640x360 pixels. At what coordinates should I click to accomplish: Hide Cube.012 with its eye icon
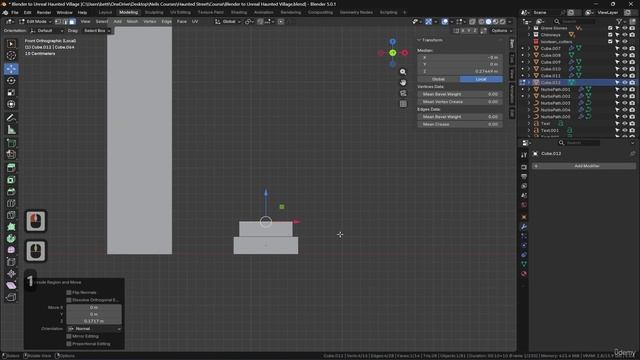click(x=624, y=82)
